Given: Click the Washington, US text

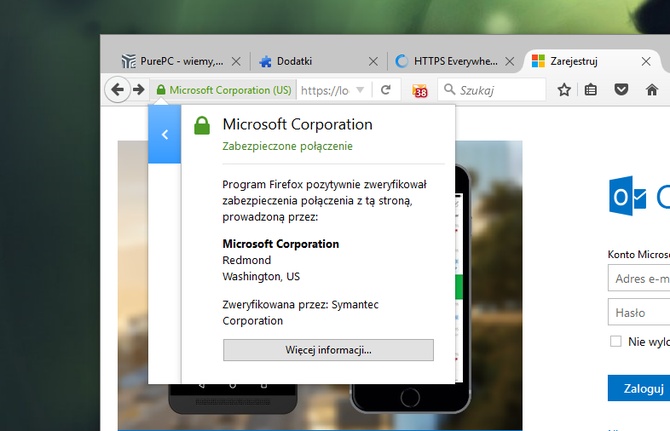Looking at the screenshot, I should (x=261, y=276).
